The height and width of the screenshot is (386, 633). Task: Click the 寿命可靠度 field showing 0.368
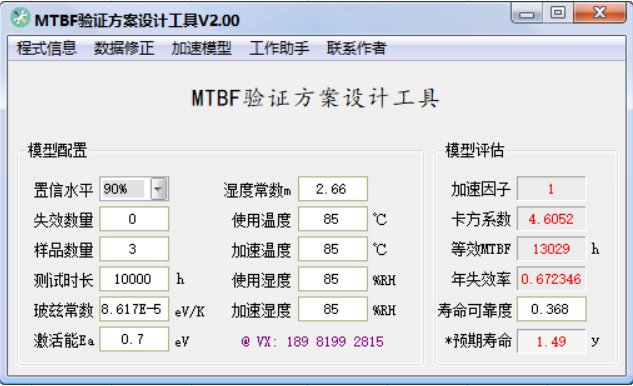pyautogui.click(x=551, y=309)
